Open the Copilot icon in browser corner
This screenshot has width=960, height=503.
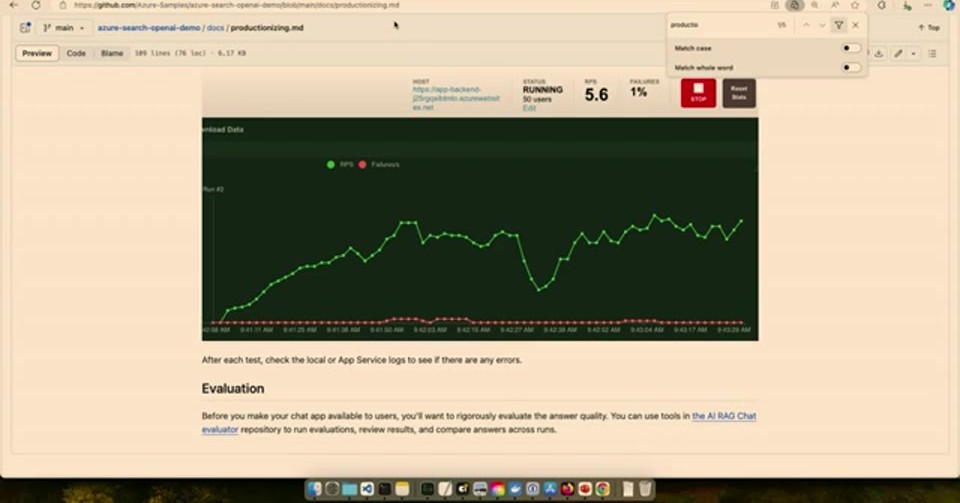948,5
